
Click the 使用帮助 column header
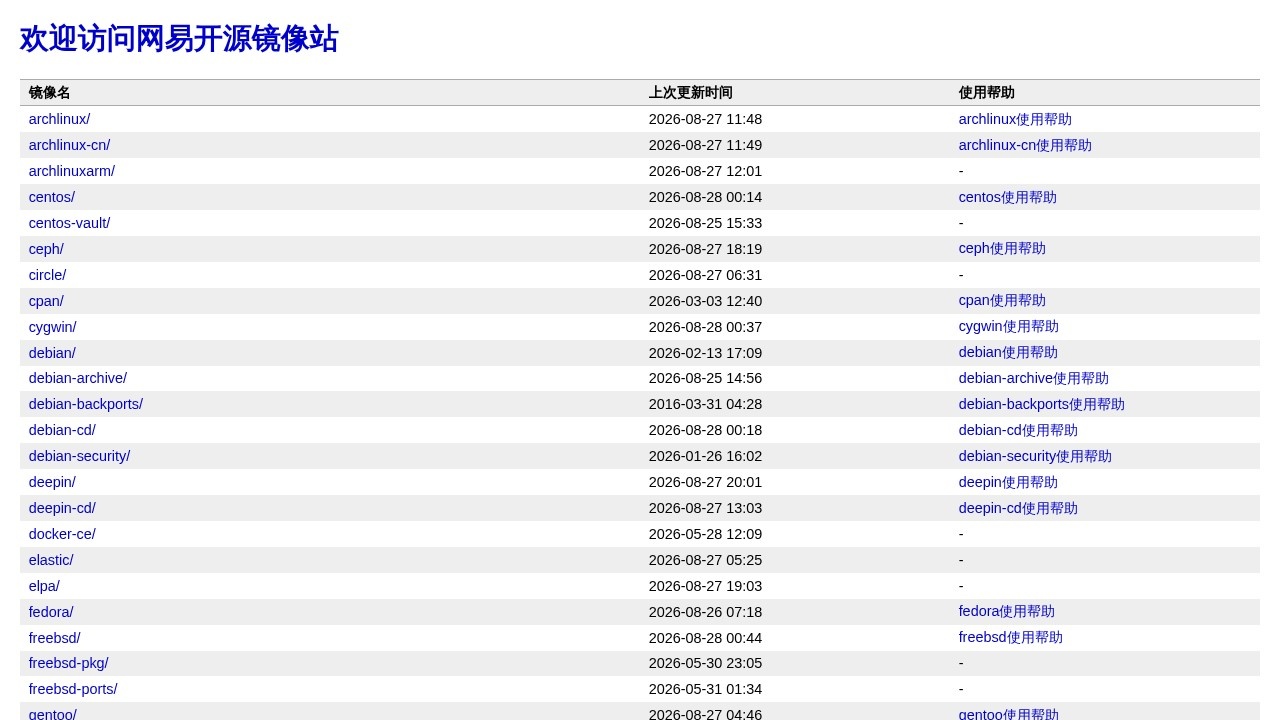pos(987,93)
